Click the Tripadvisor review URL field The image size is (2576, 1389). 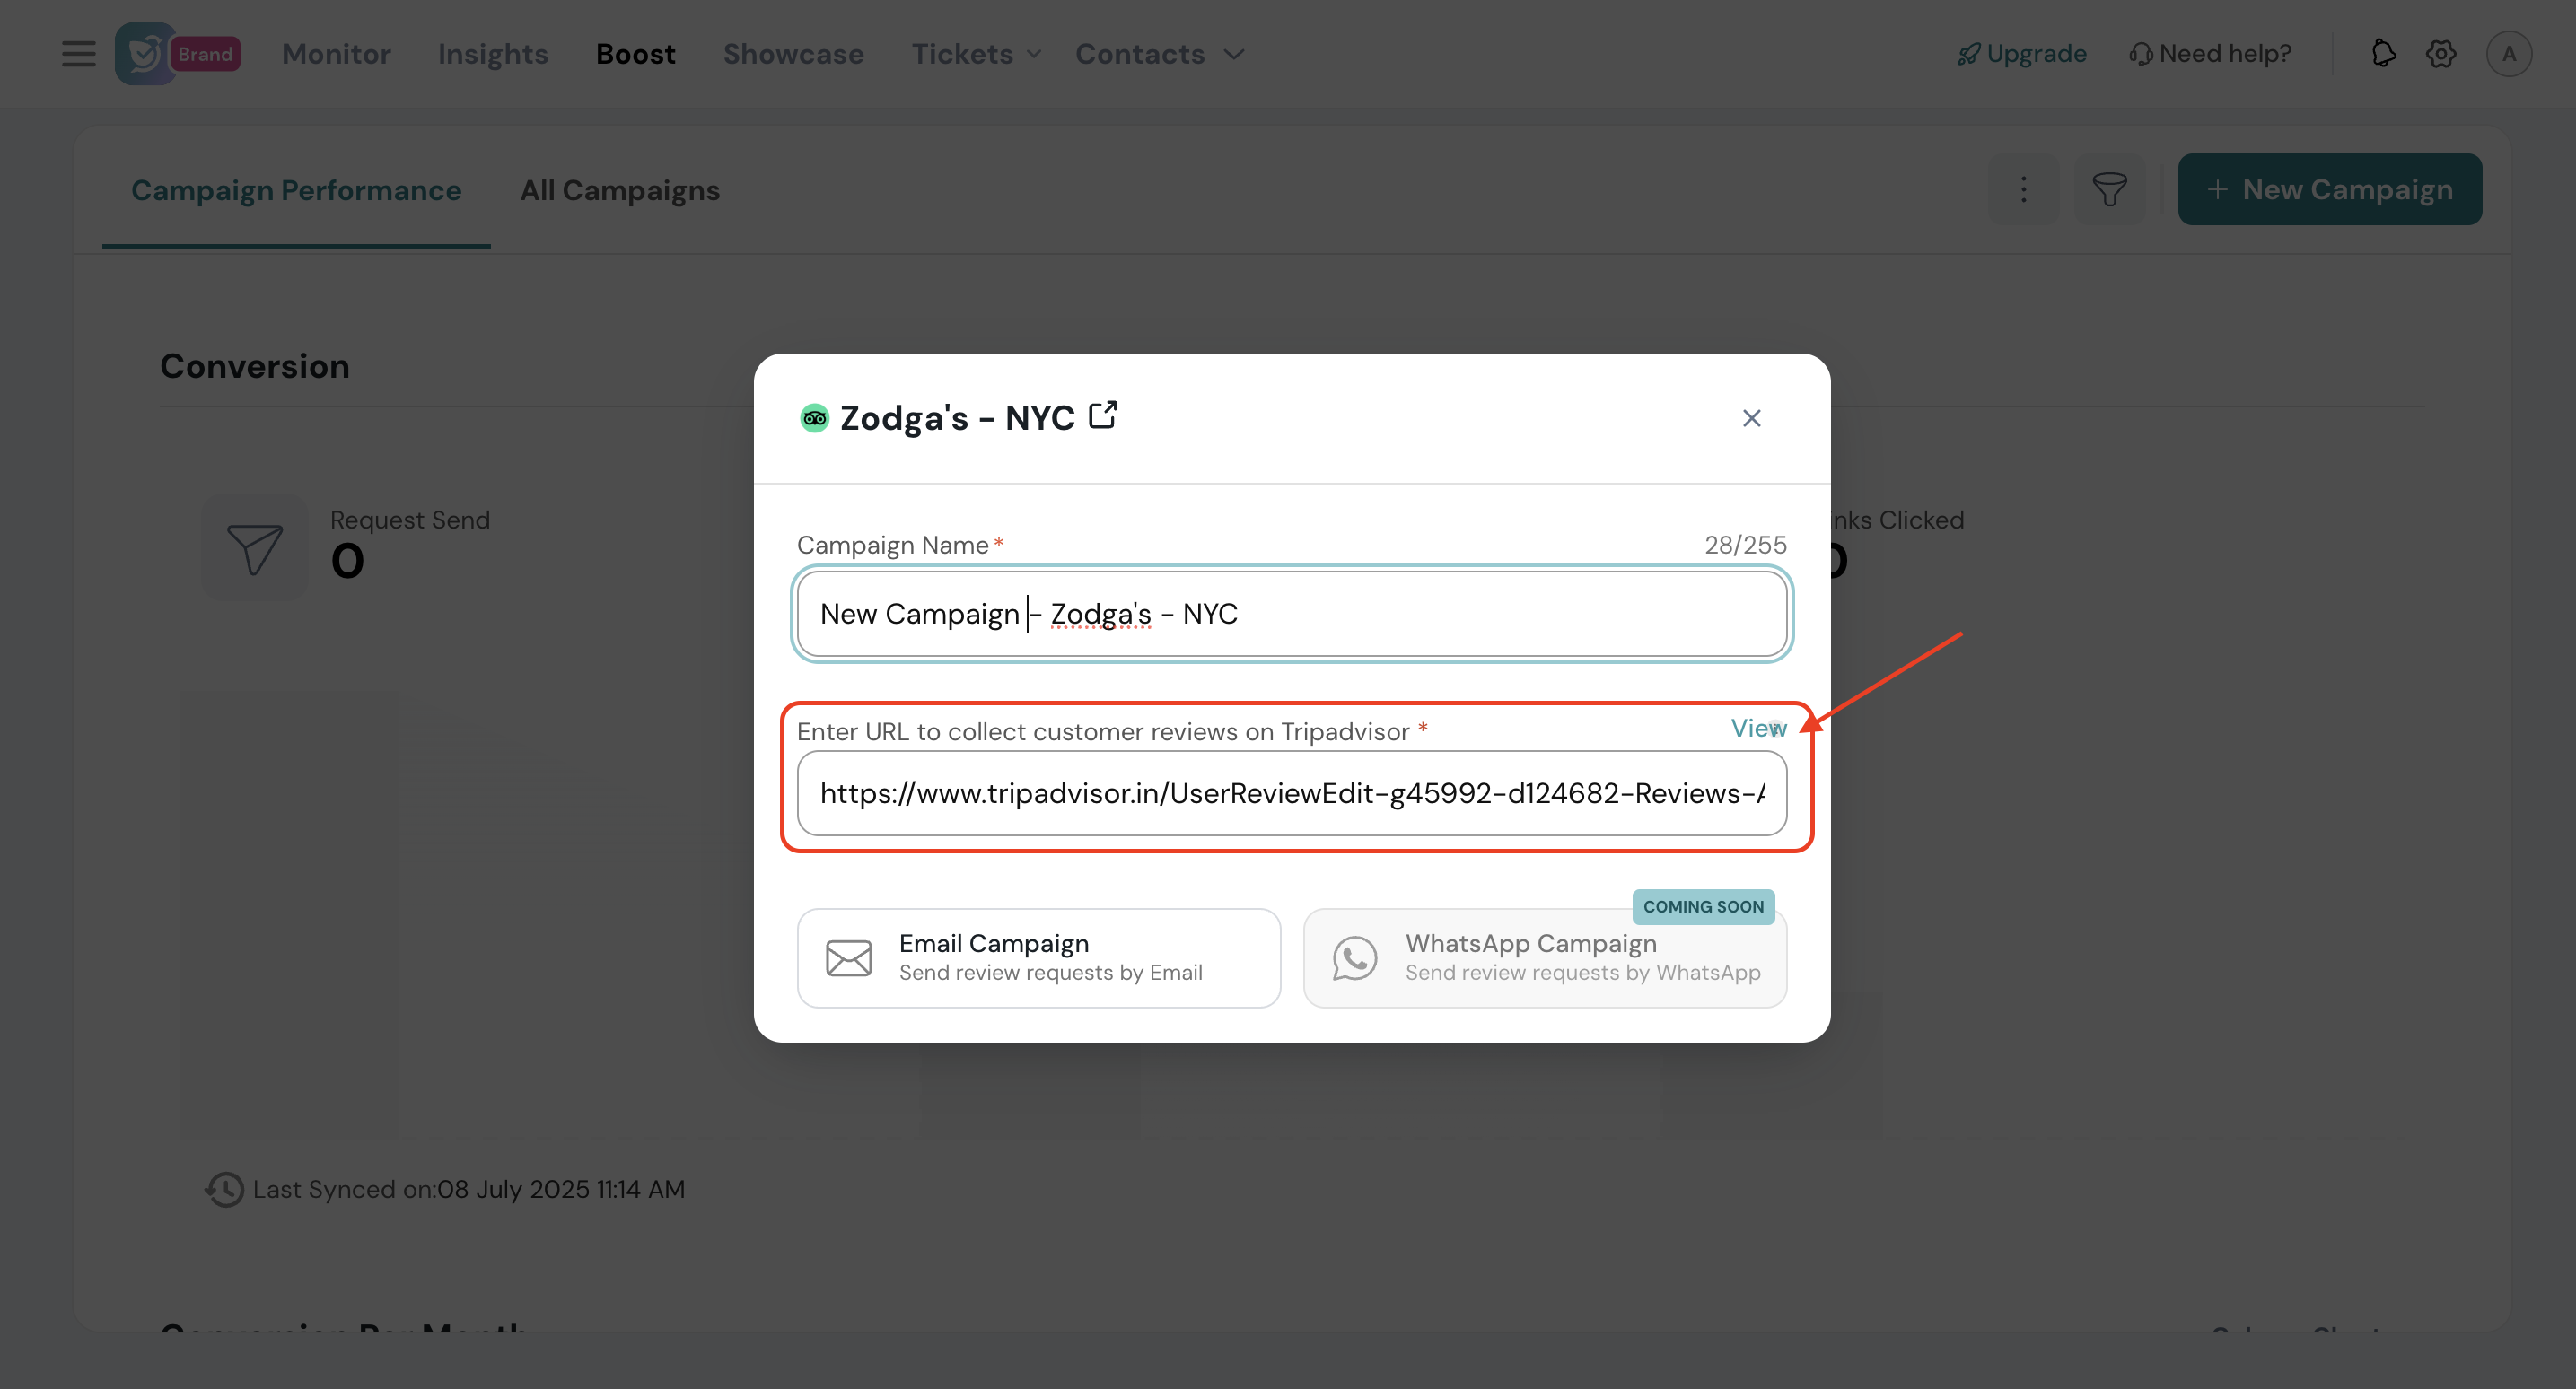coord(1291,793)
